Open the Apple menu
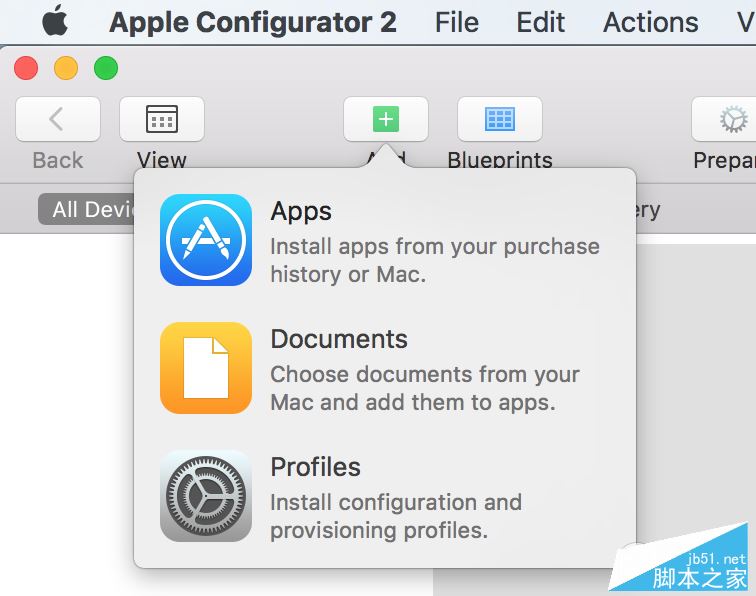 click(55, 21)
